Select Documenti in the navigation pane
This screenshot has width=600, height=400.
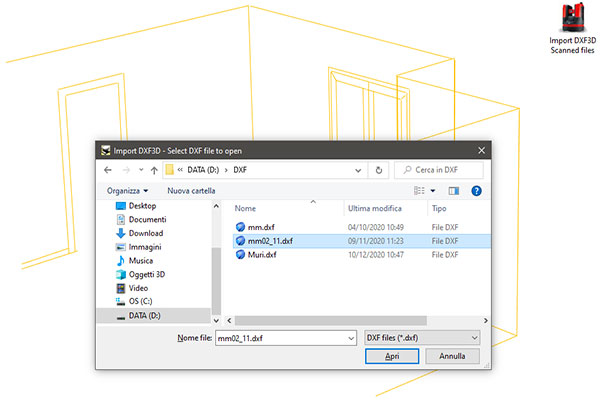coord(147,219)
